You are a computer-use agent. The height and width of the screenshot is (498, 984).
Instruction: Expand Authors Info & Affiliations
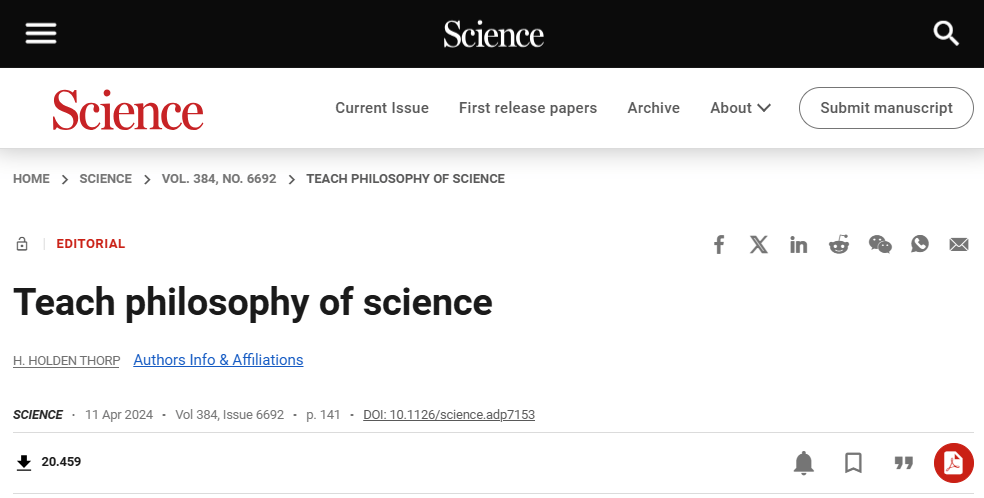218,360
